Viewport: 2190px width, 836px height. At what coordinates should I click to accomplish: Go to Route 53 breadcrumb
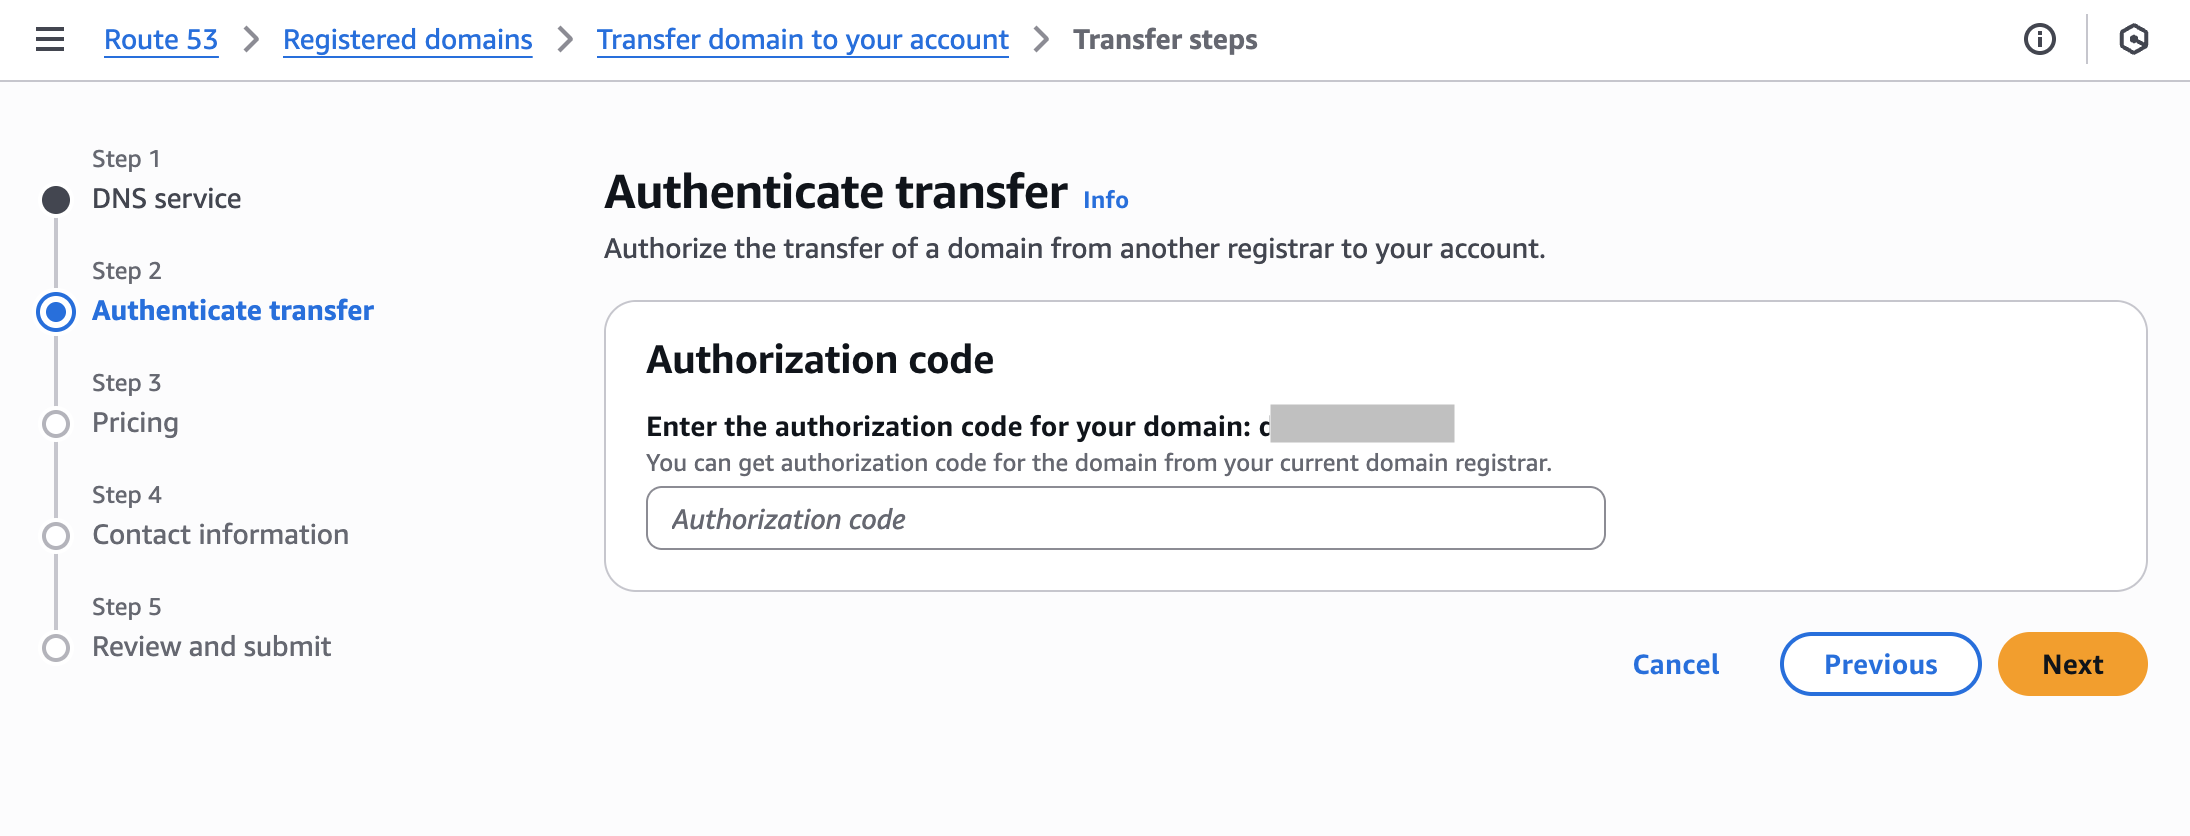click(x=161, y=40)
